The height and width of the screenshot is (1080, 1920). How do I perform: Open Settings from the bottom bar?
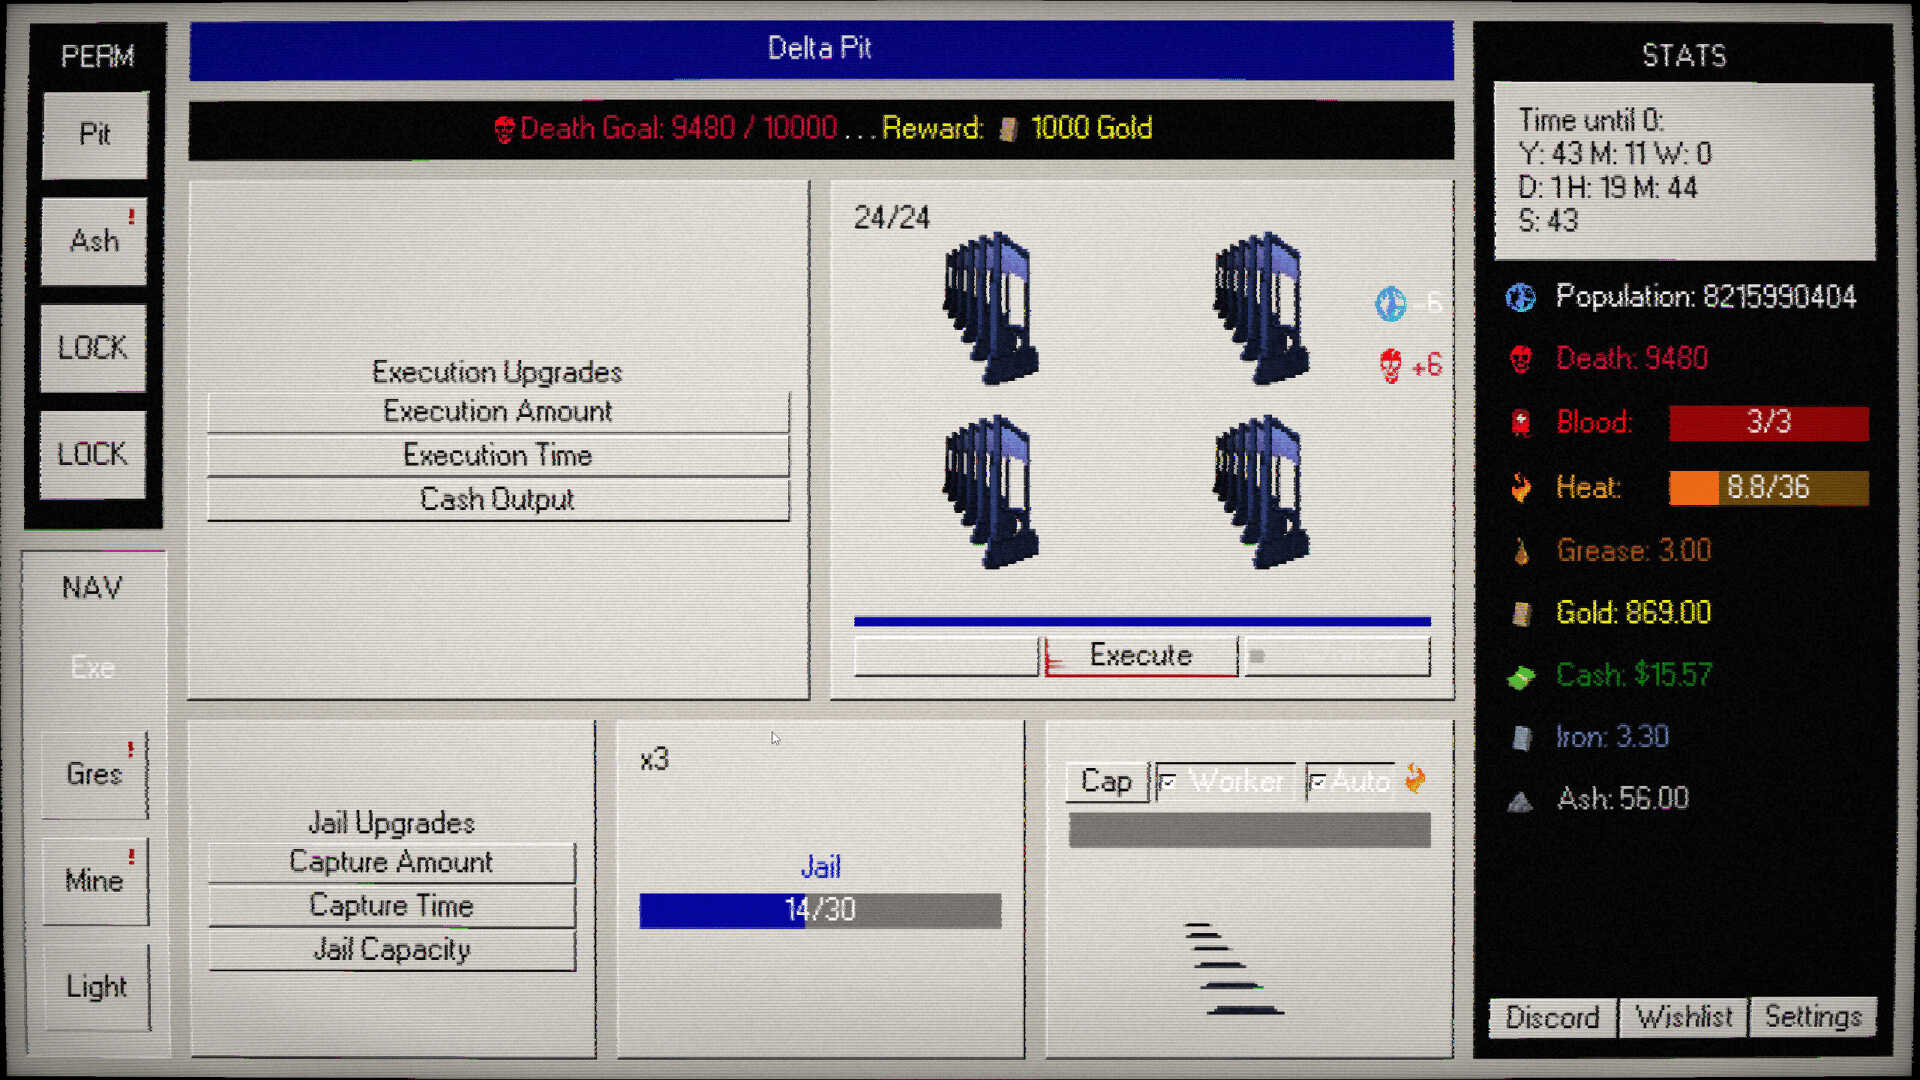pos(1812,1017)
